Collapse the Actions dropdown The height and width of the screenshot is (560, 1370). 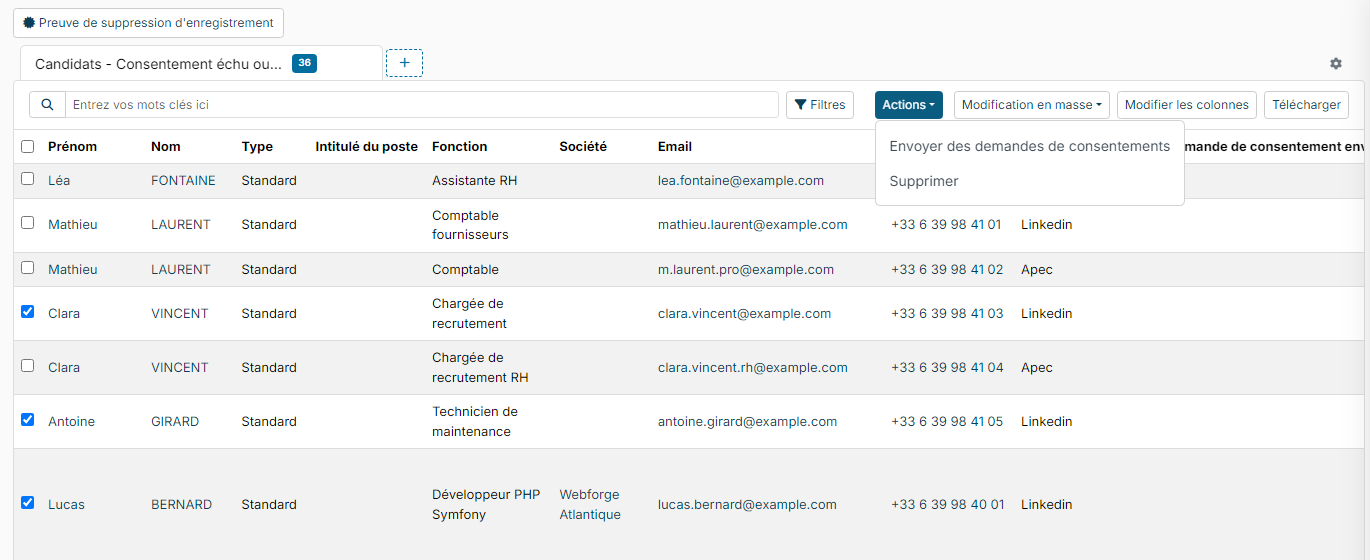pyautogui.click(x=909, y=105)
